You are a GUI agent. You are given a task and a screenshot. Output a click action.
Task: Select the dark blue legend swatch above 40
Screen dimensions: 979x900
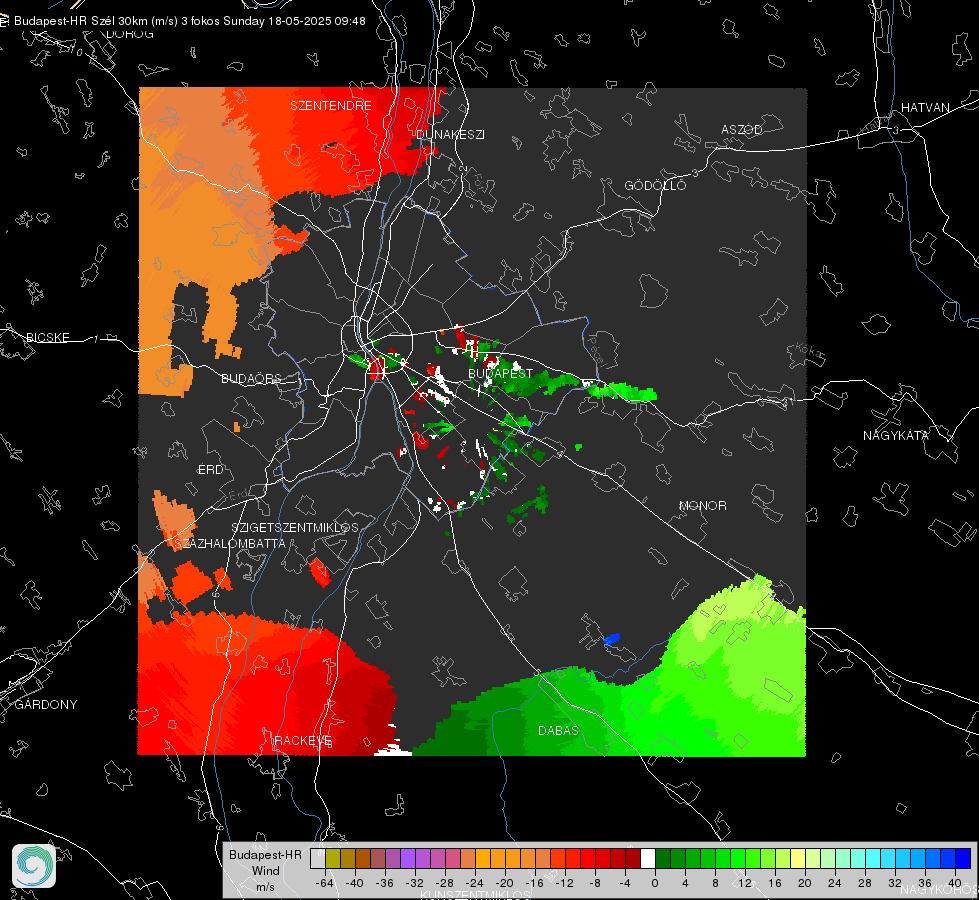[963, 858]
